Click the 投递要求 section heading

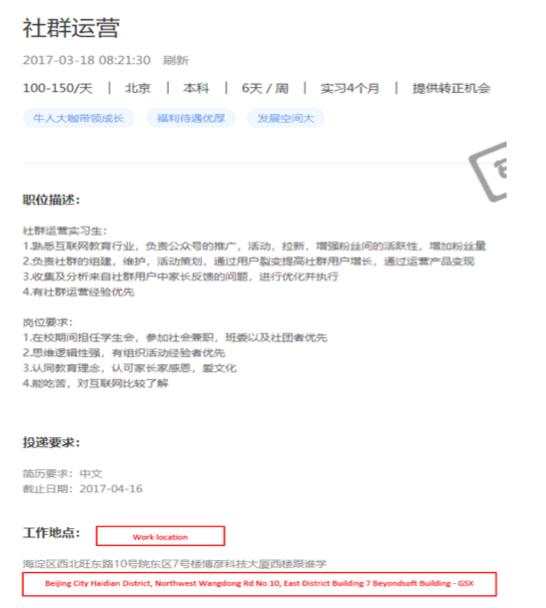pyautogui.click(x=51, y=442)
